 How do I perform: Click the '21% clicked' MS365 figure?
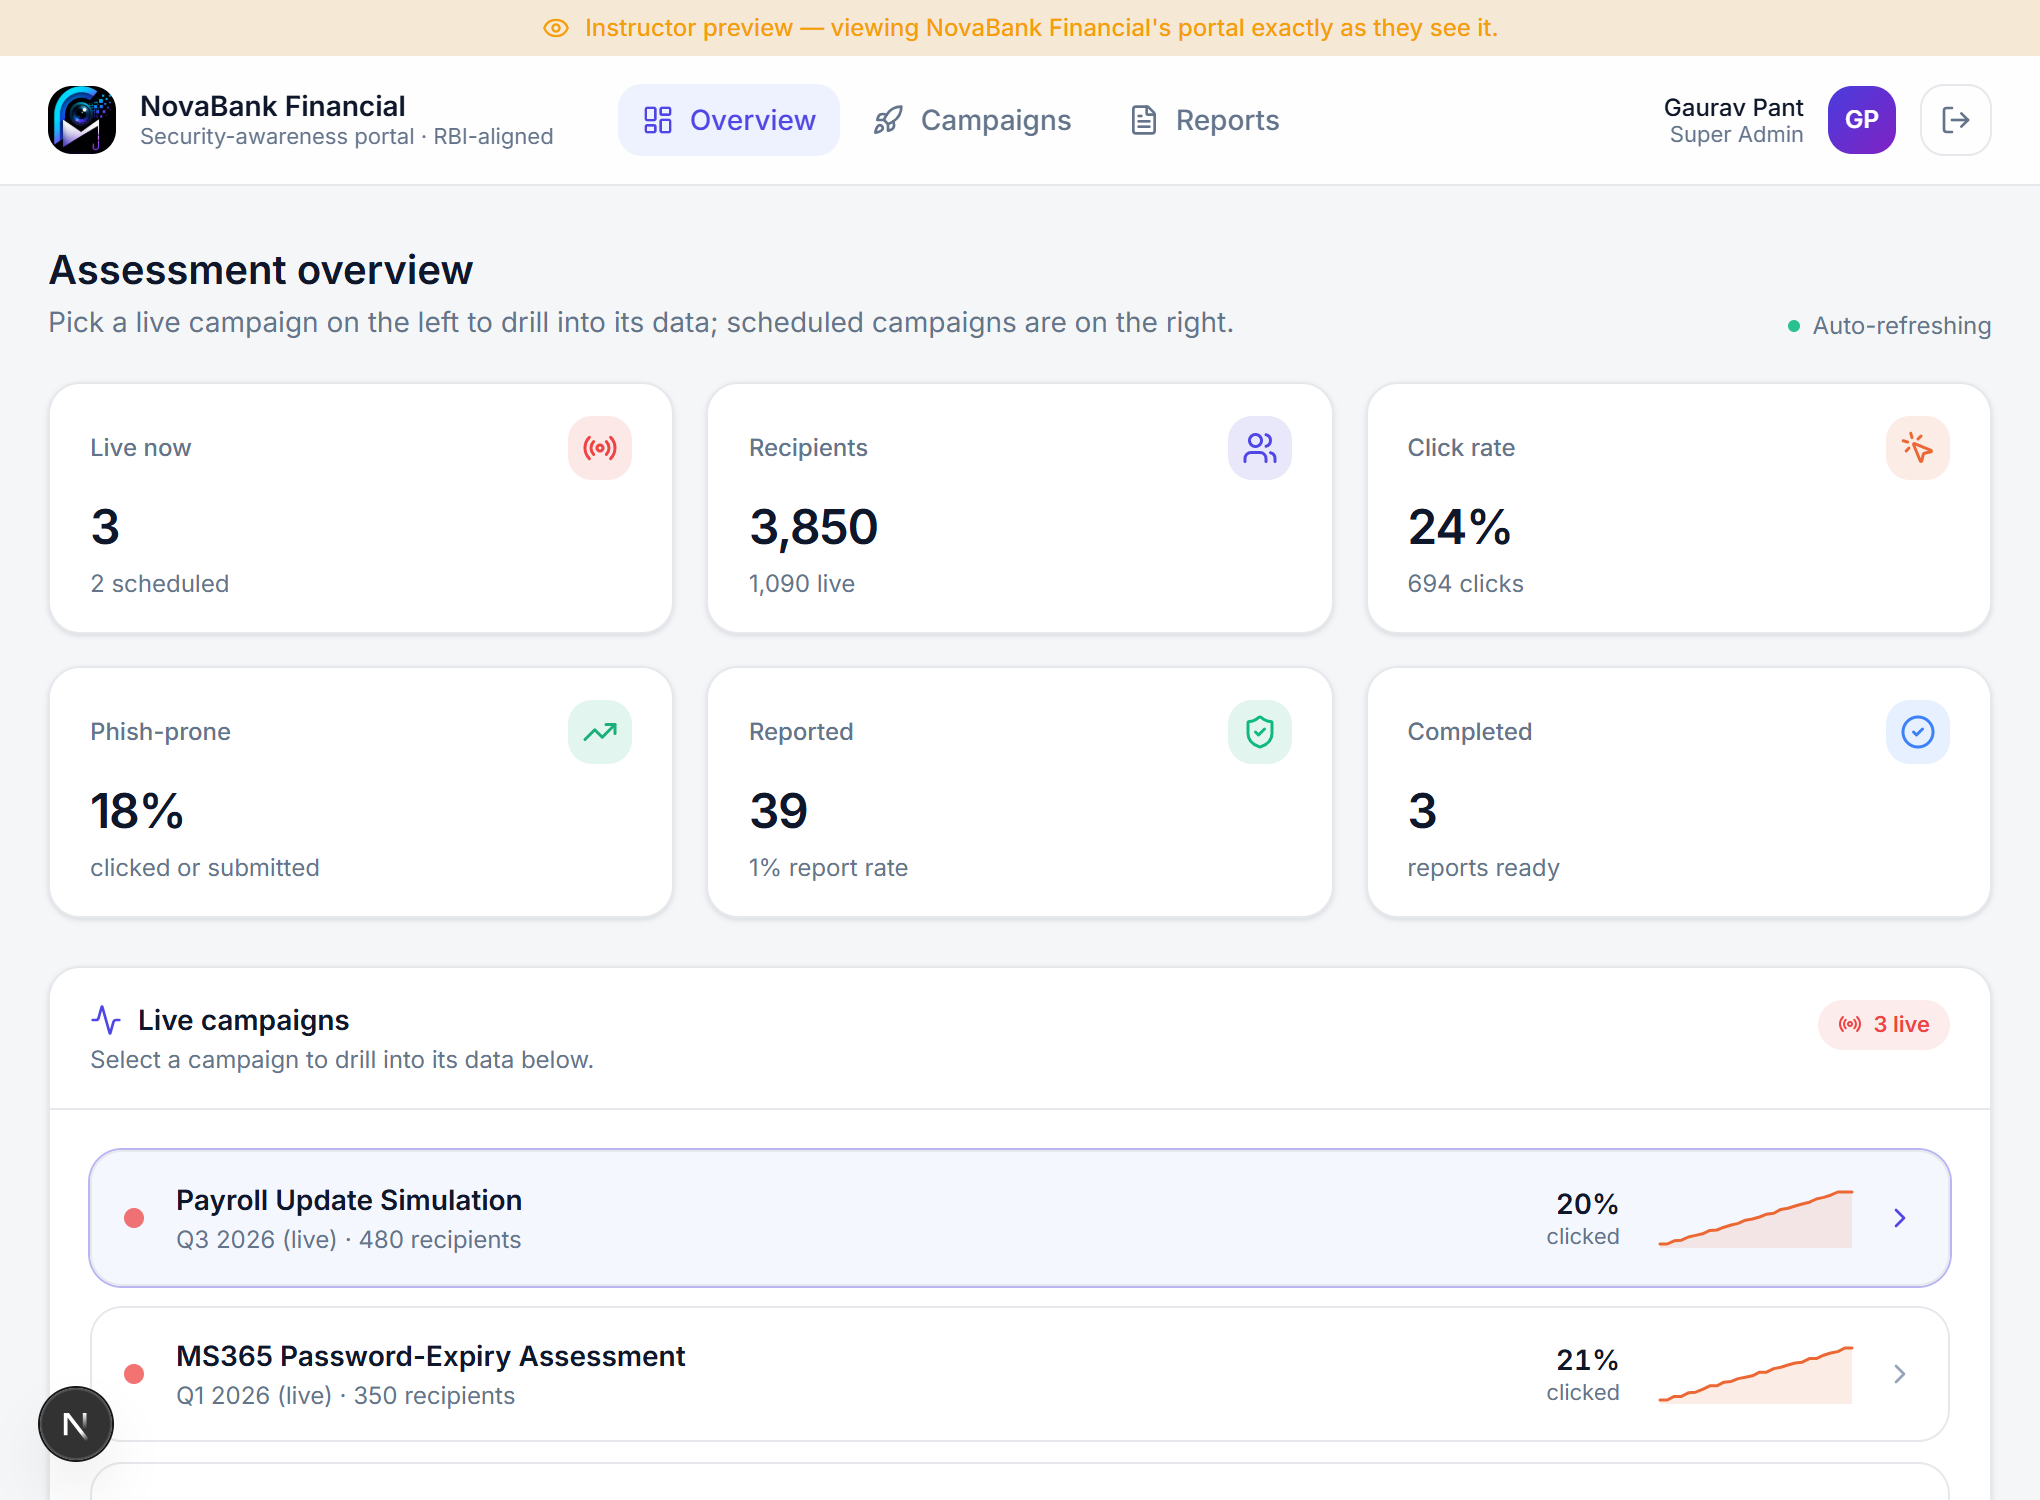[x=1584, y=1374]
